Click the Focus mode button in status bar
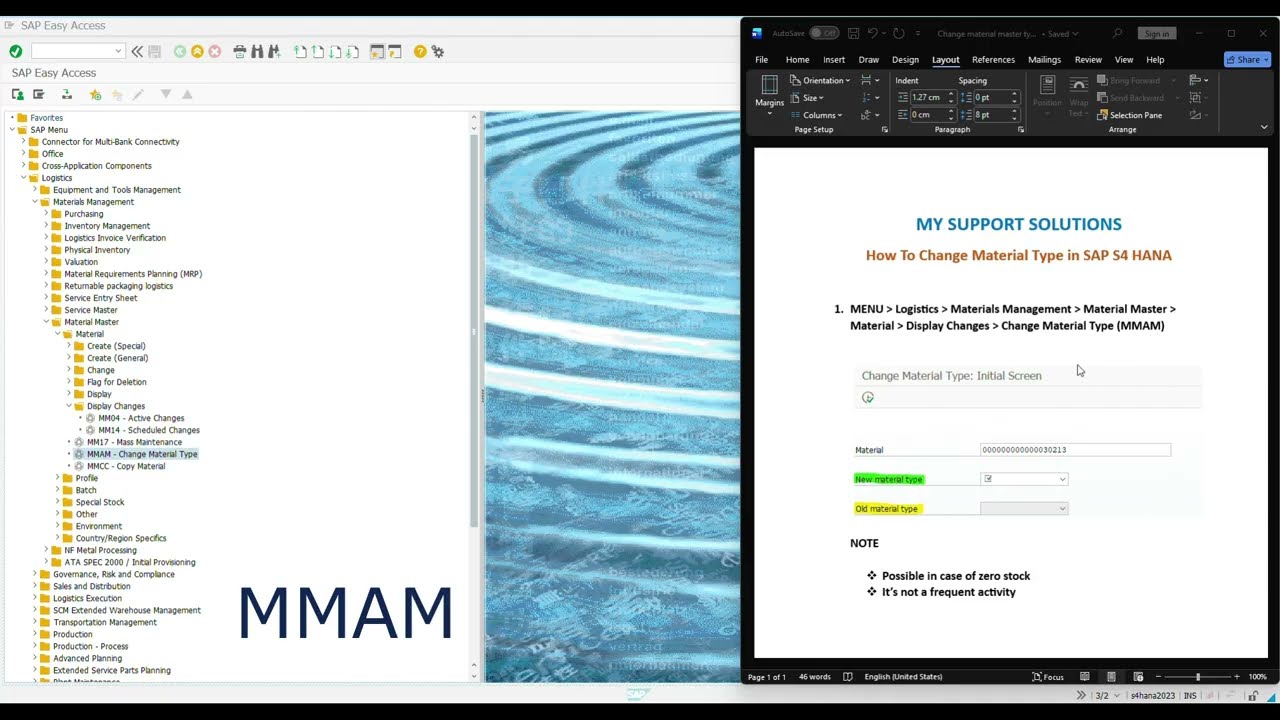1280x720 pixels. 1048,677
